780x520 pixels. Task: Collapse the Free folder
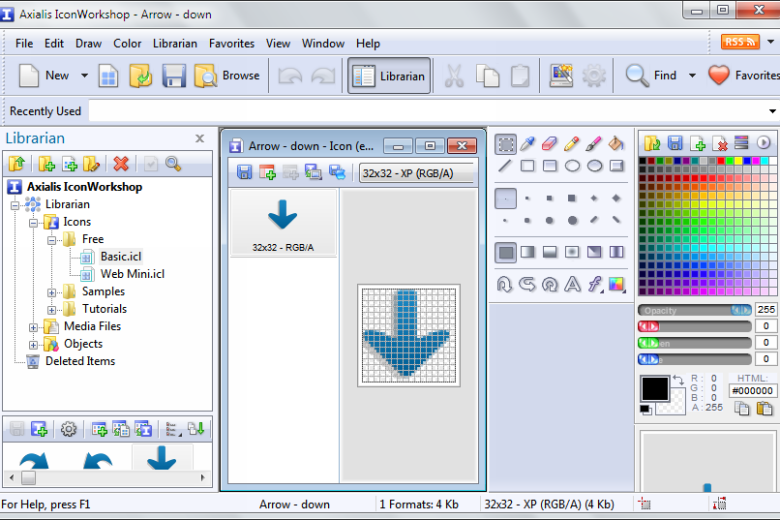[51, 240]
